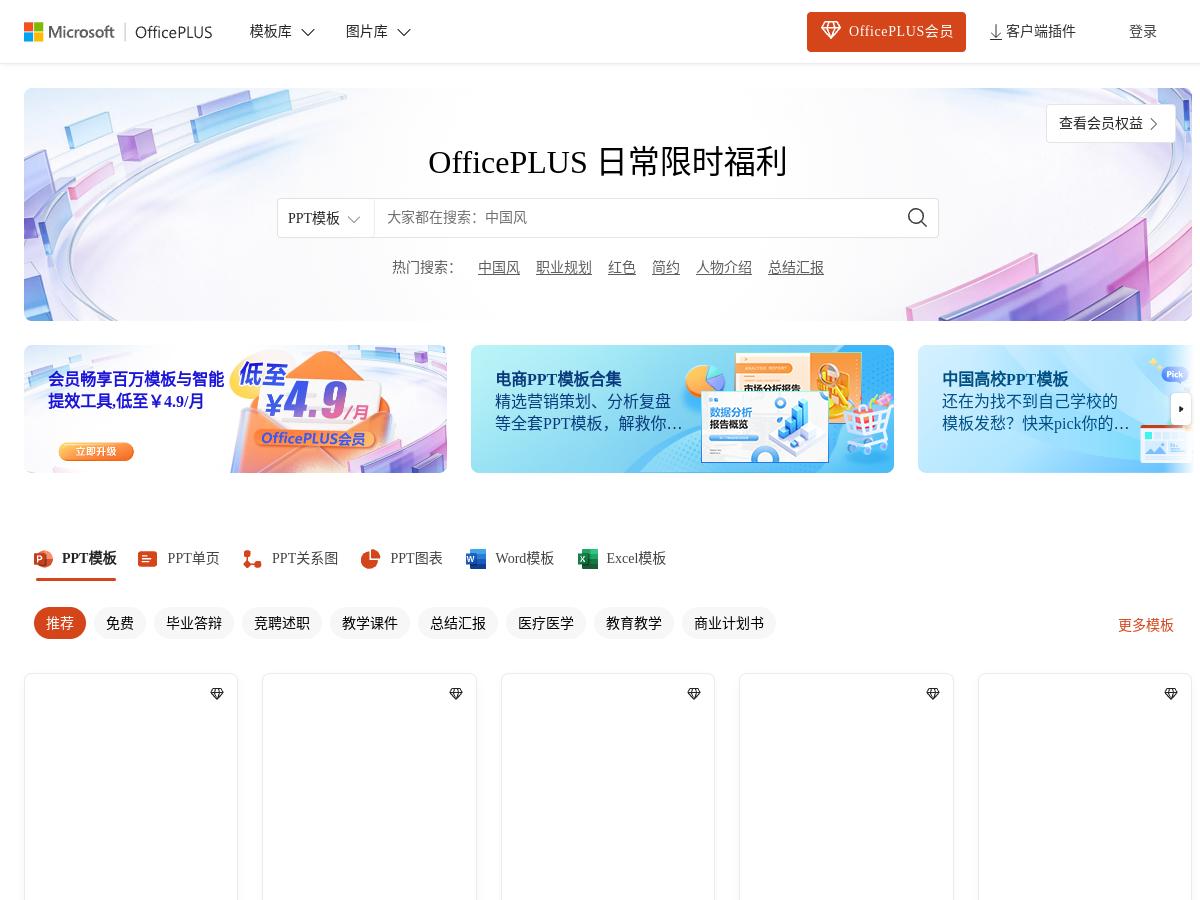The height and width of the screenshot is (900, 1200).
Task: Focus the search input field
Action: (635, 218)
